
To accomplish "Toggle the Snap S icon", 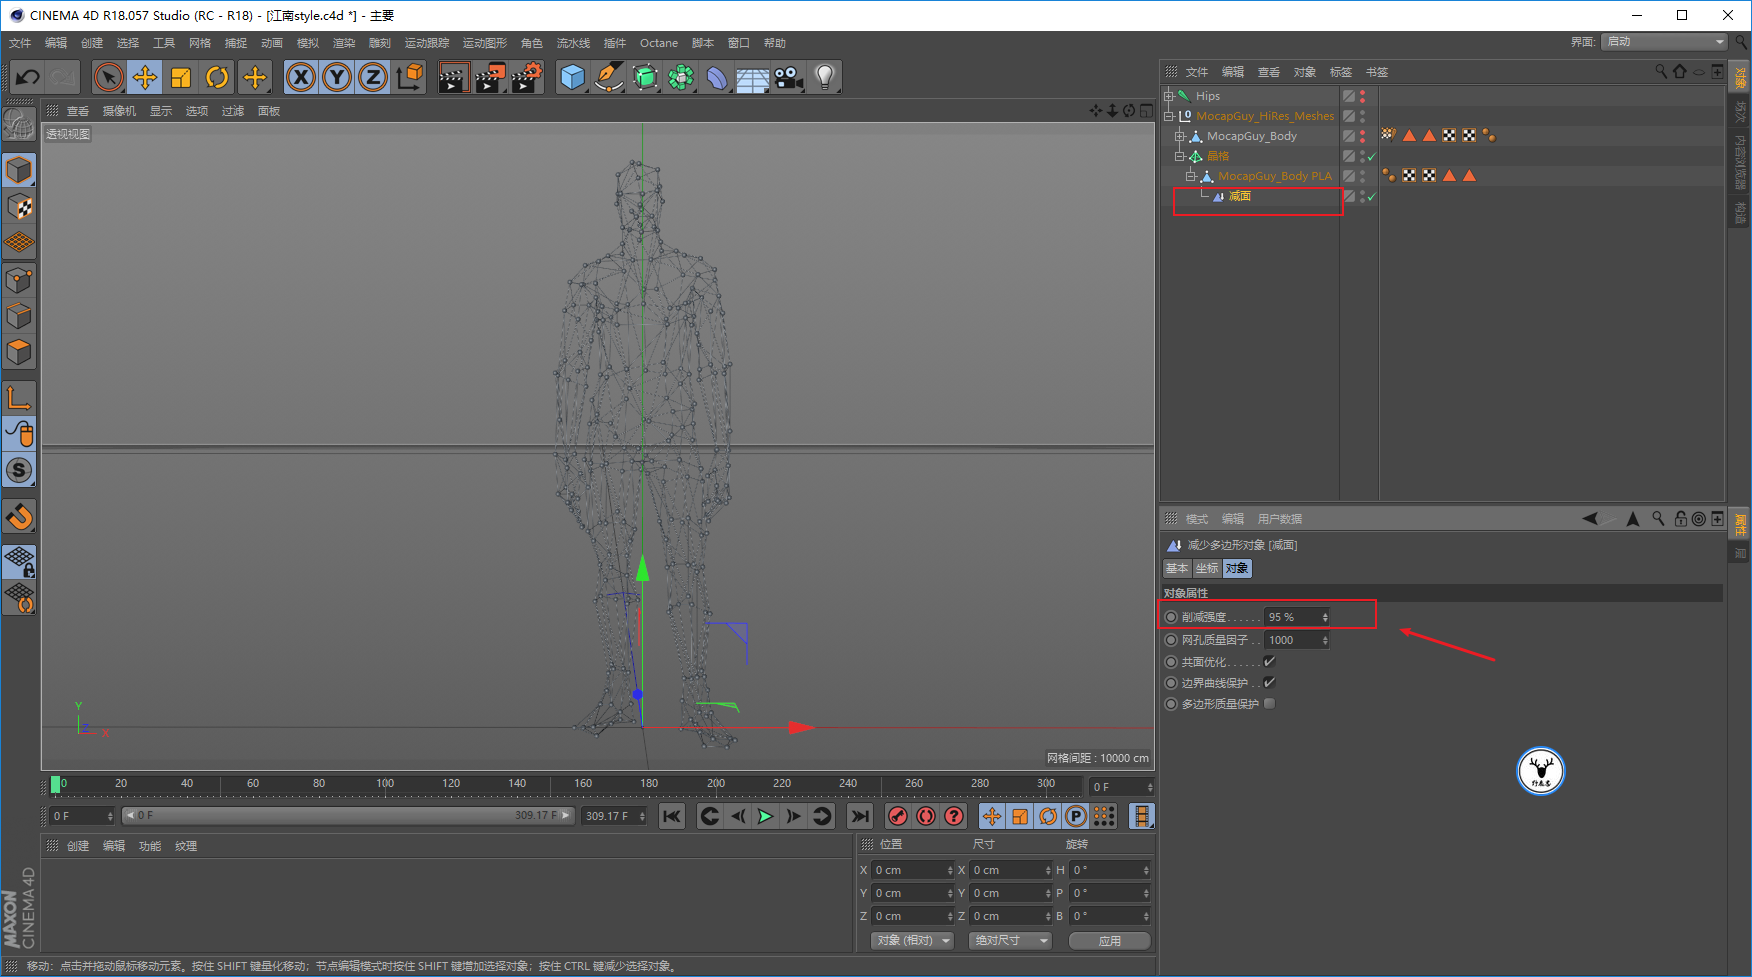I will (19, 470).
